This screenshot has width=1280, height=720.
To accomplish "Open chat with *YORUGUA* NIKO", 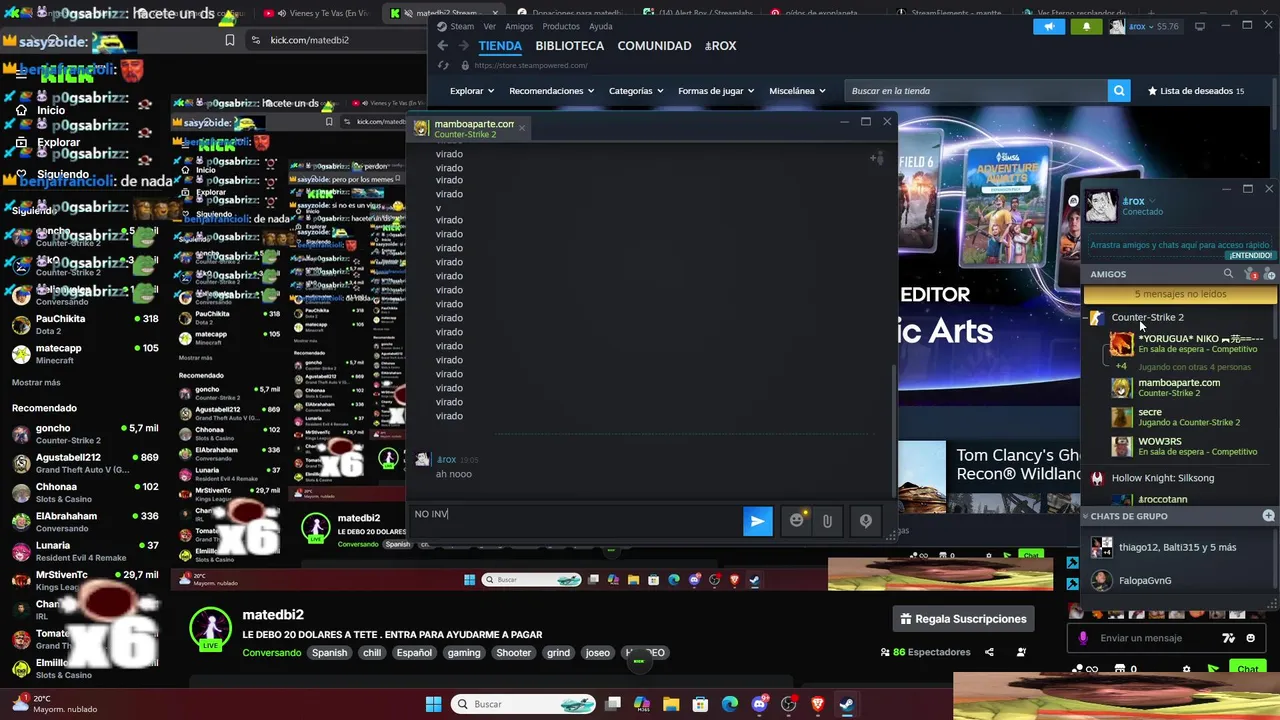I will click(1189, 344).
